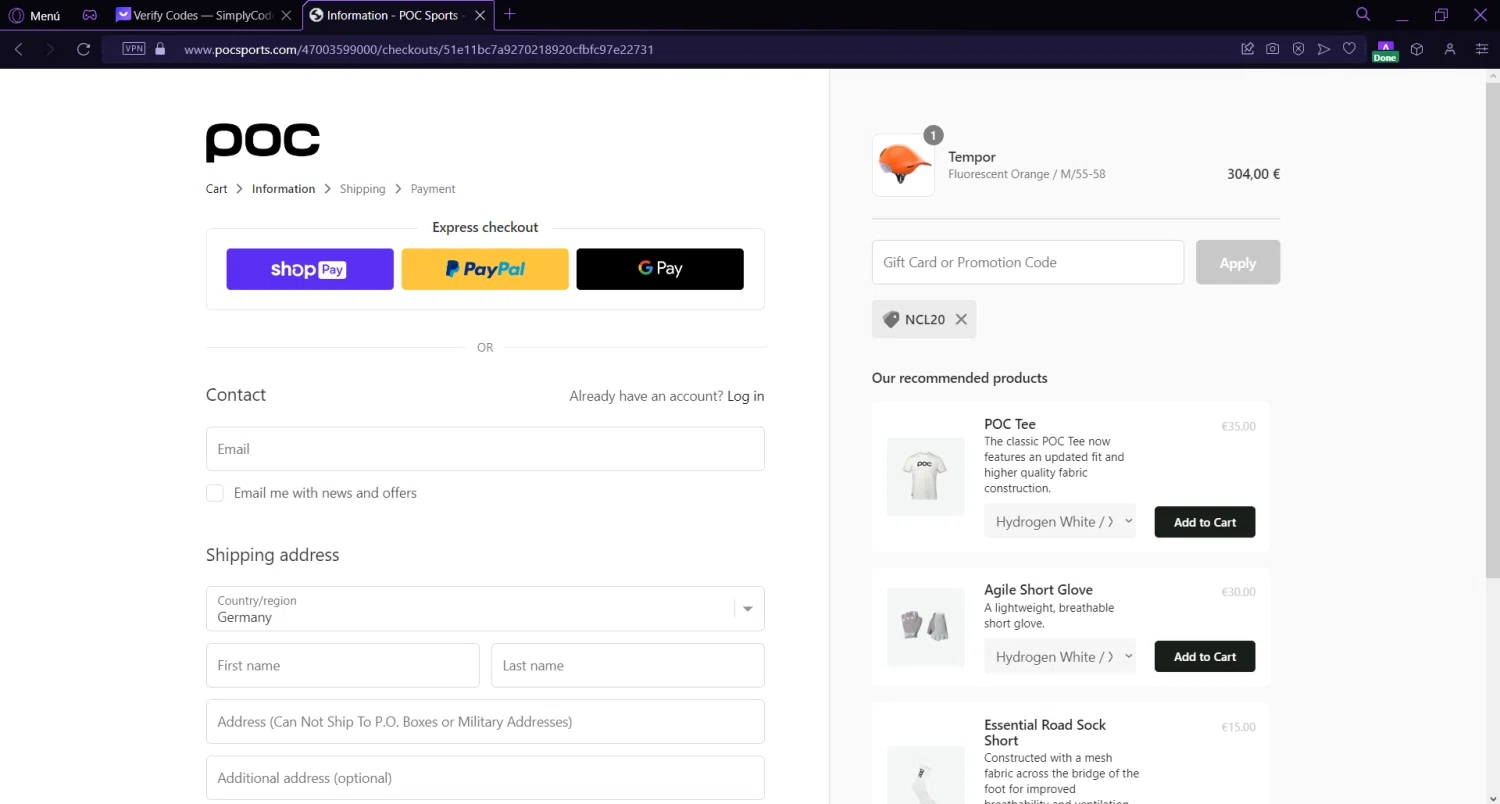The image size is (1500, 804).
Task: Click the Agile Short Glove product image
Action: click(926, 627)
